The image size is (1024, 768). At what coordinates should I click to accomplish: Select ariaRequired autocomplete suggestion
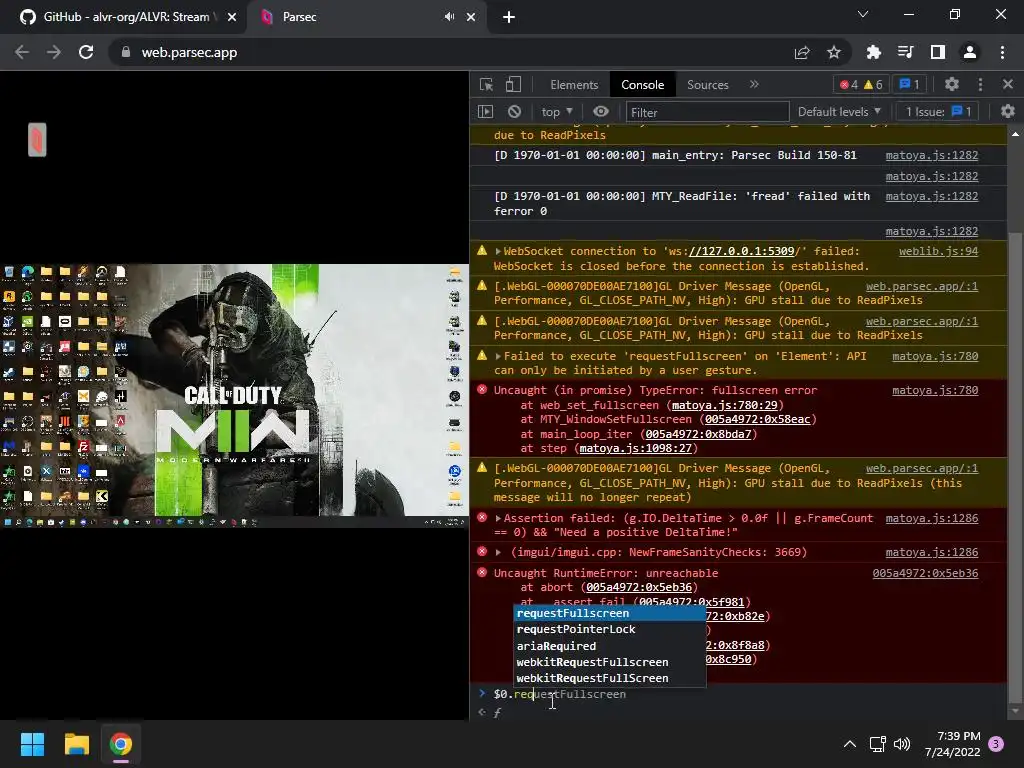click(609, 646)
